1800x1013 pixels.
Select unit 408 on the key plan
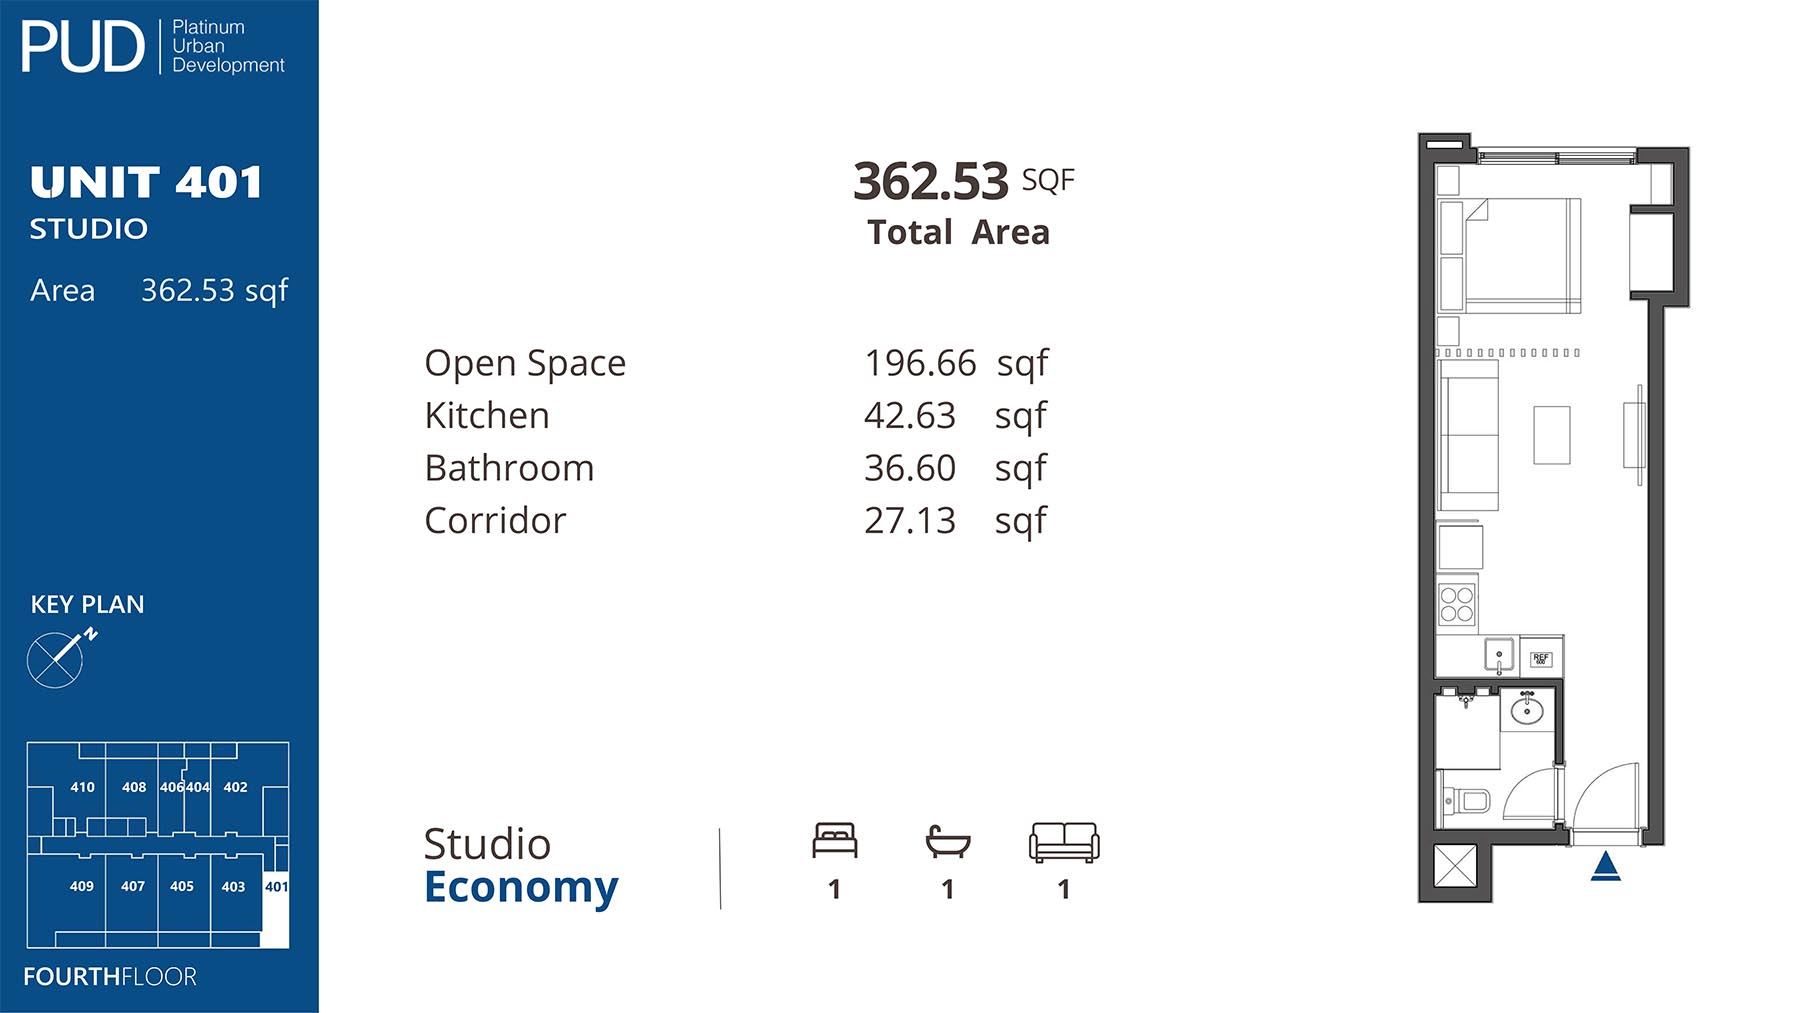point(134,787)
